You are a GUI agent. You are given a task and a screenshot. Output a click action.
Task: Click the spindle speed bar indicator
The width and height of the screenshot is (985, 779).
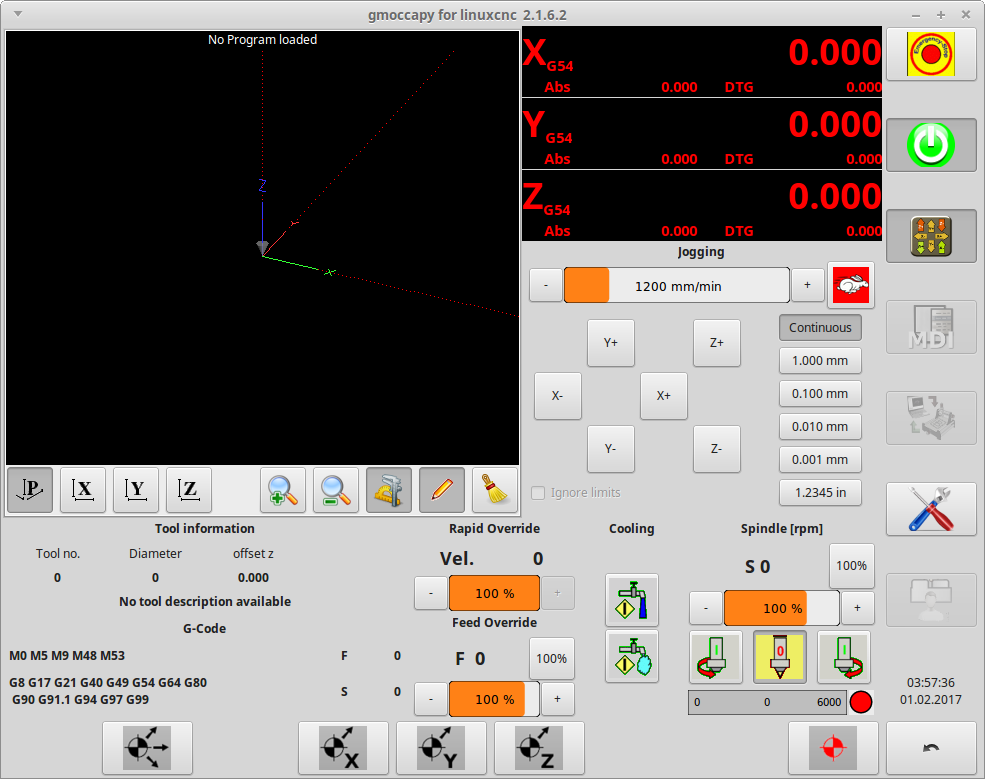point(766,702)
